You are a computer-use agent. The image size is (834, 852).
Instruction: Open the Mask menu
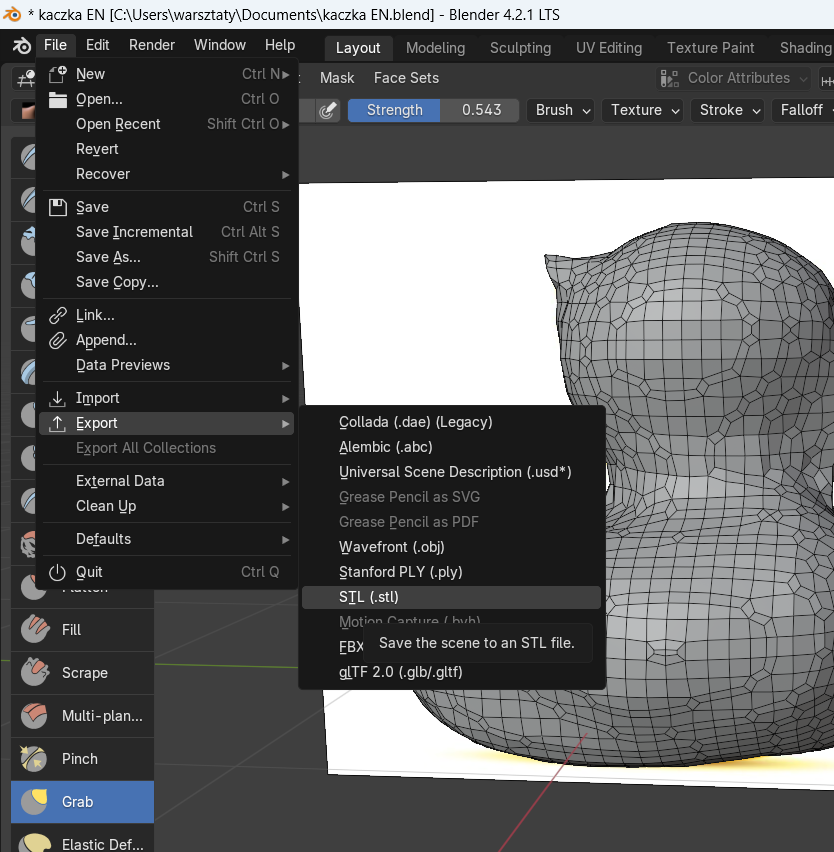pos(337,78)
